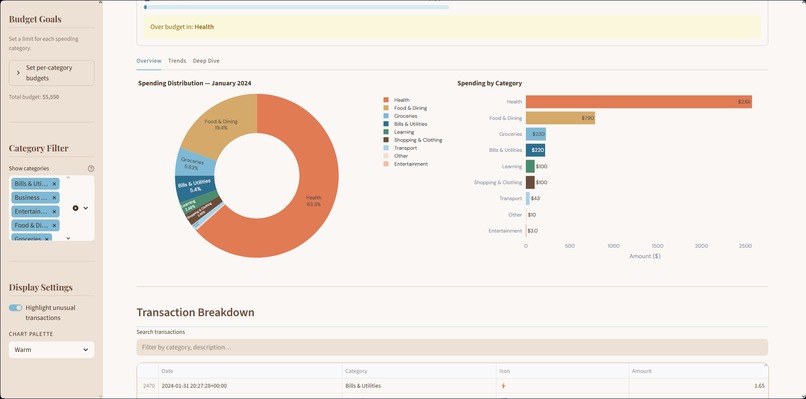Click the Over budget in Health notice
This screenshot has height=399, width=806.
coord(452,27)
